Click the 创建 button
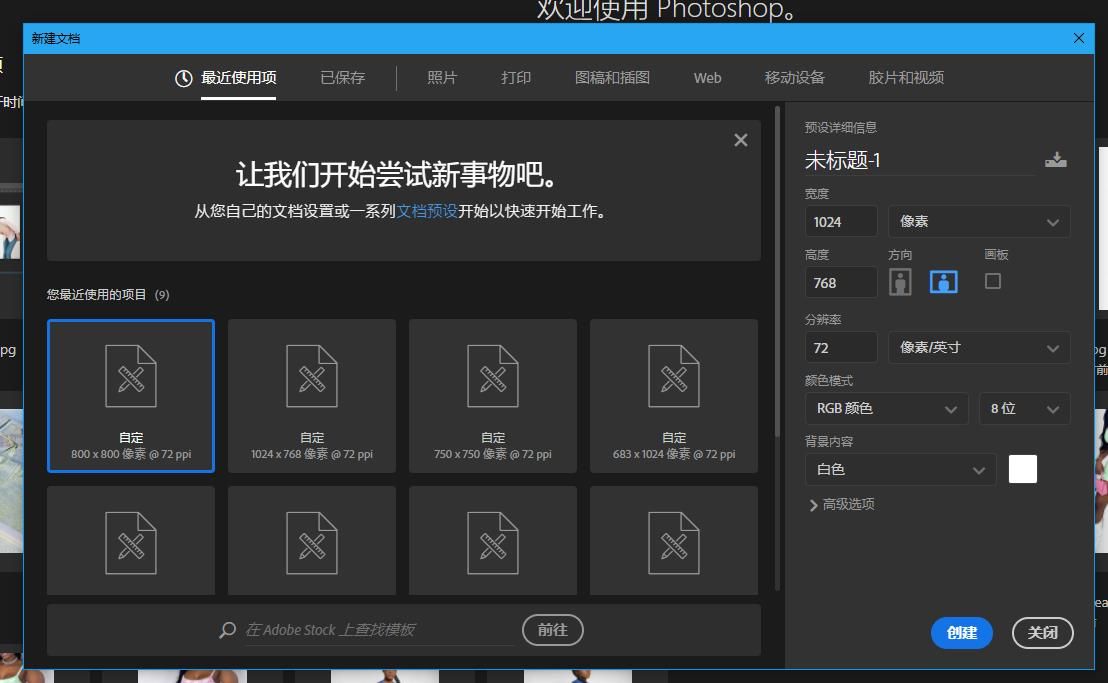Image resolution: width=1108 pixels, height=683 pixels. (960, 633)
